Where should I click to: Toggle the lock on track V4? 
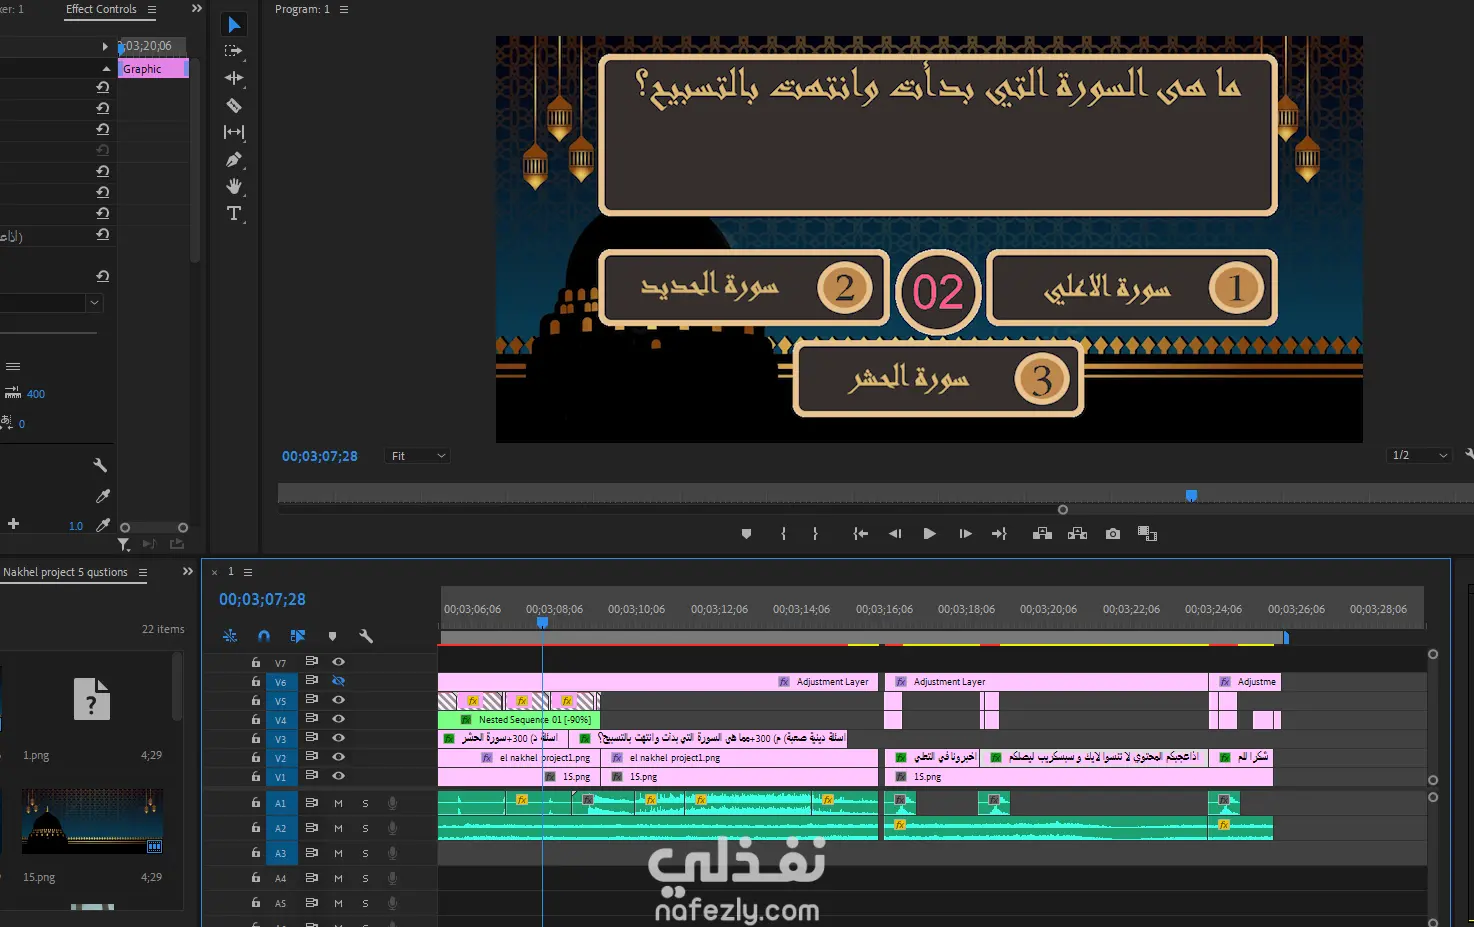(256, 719)
